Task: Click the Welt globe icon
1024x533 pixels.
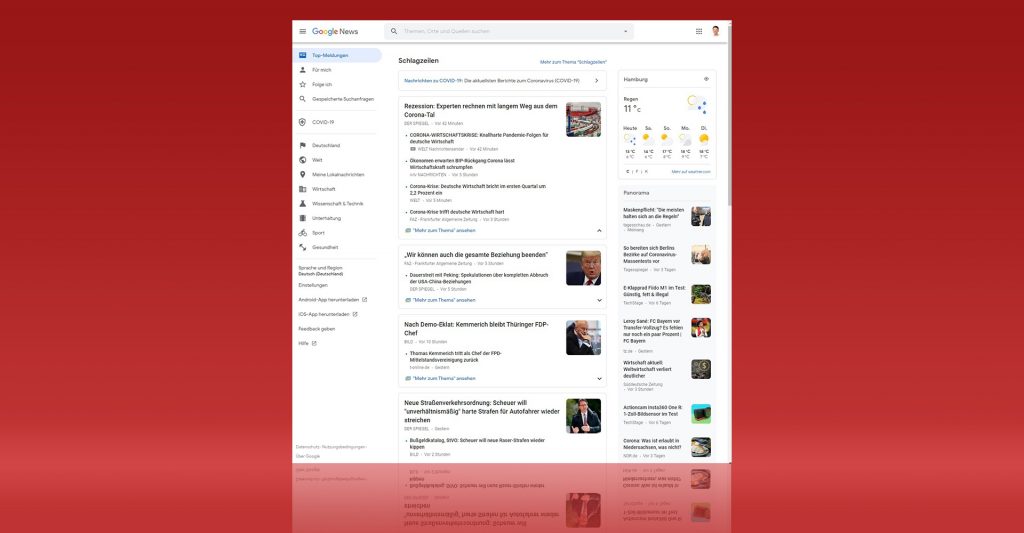Action: pyautogui.click(x=302, y=160)
